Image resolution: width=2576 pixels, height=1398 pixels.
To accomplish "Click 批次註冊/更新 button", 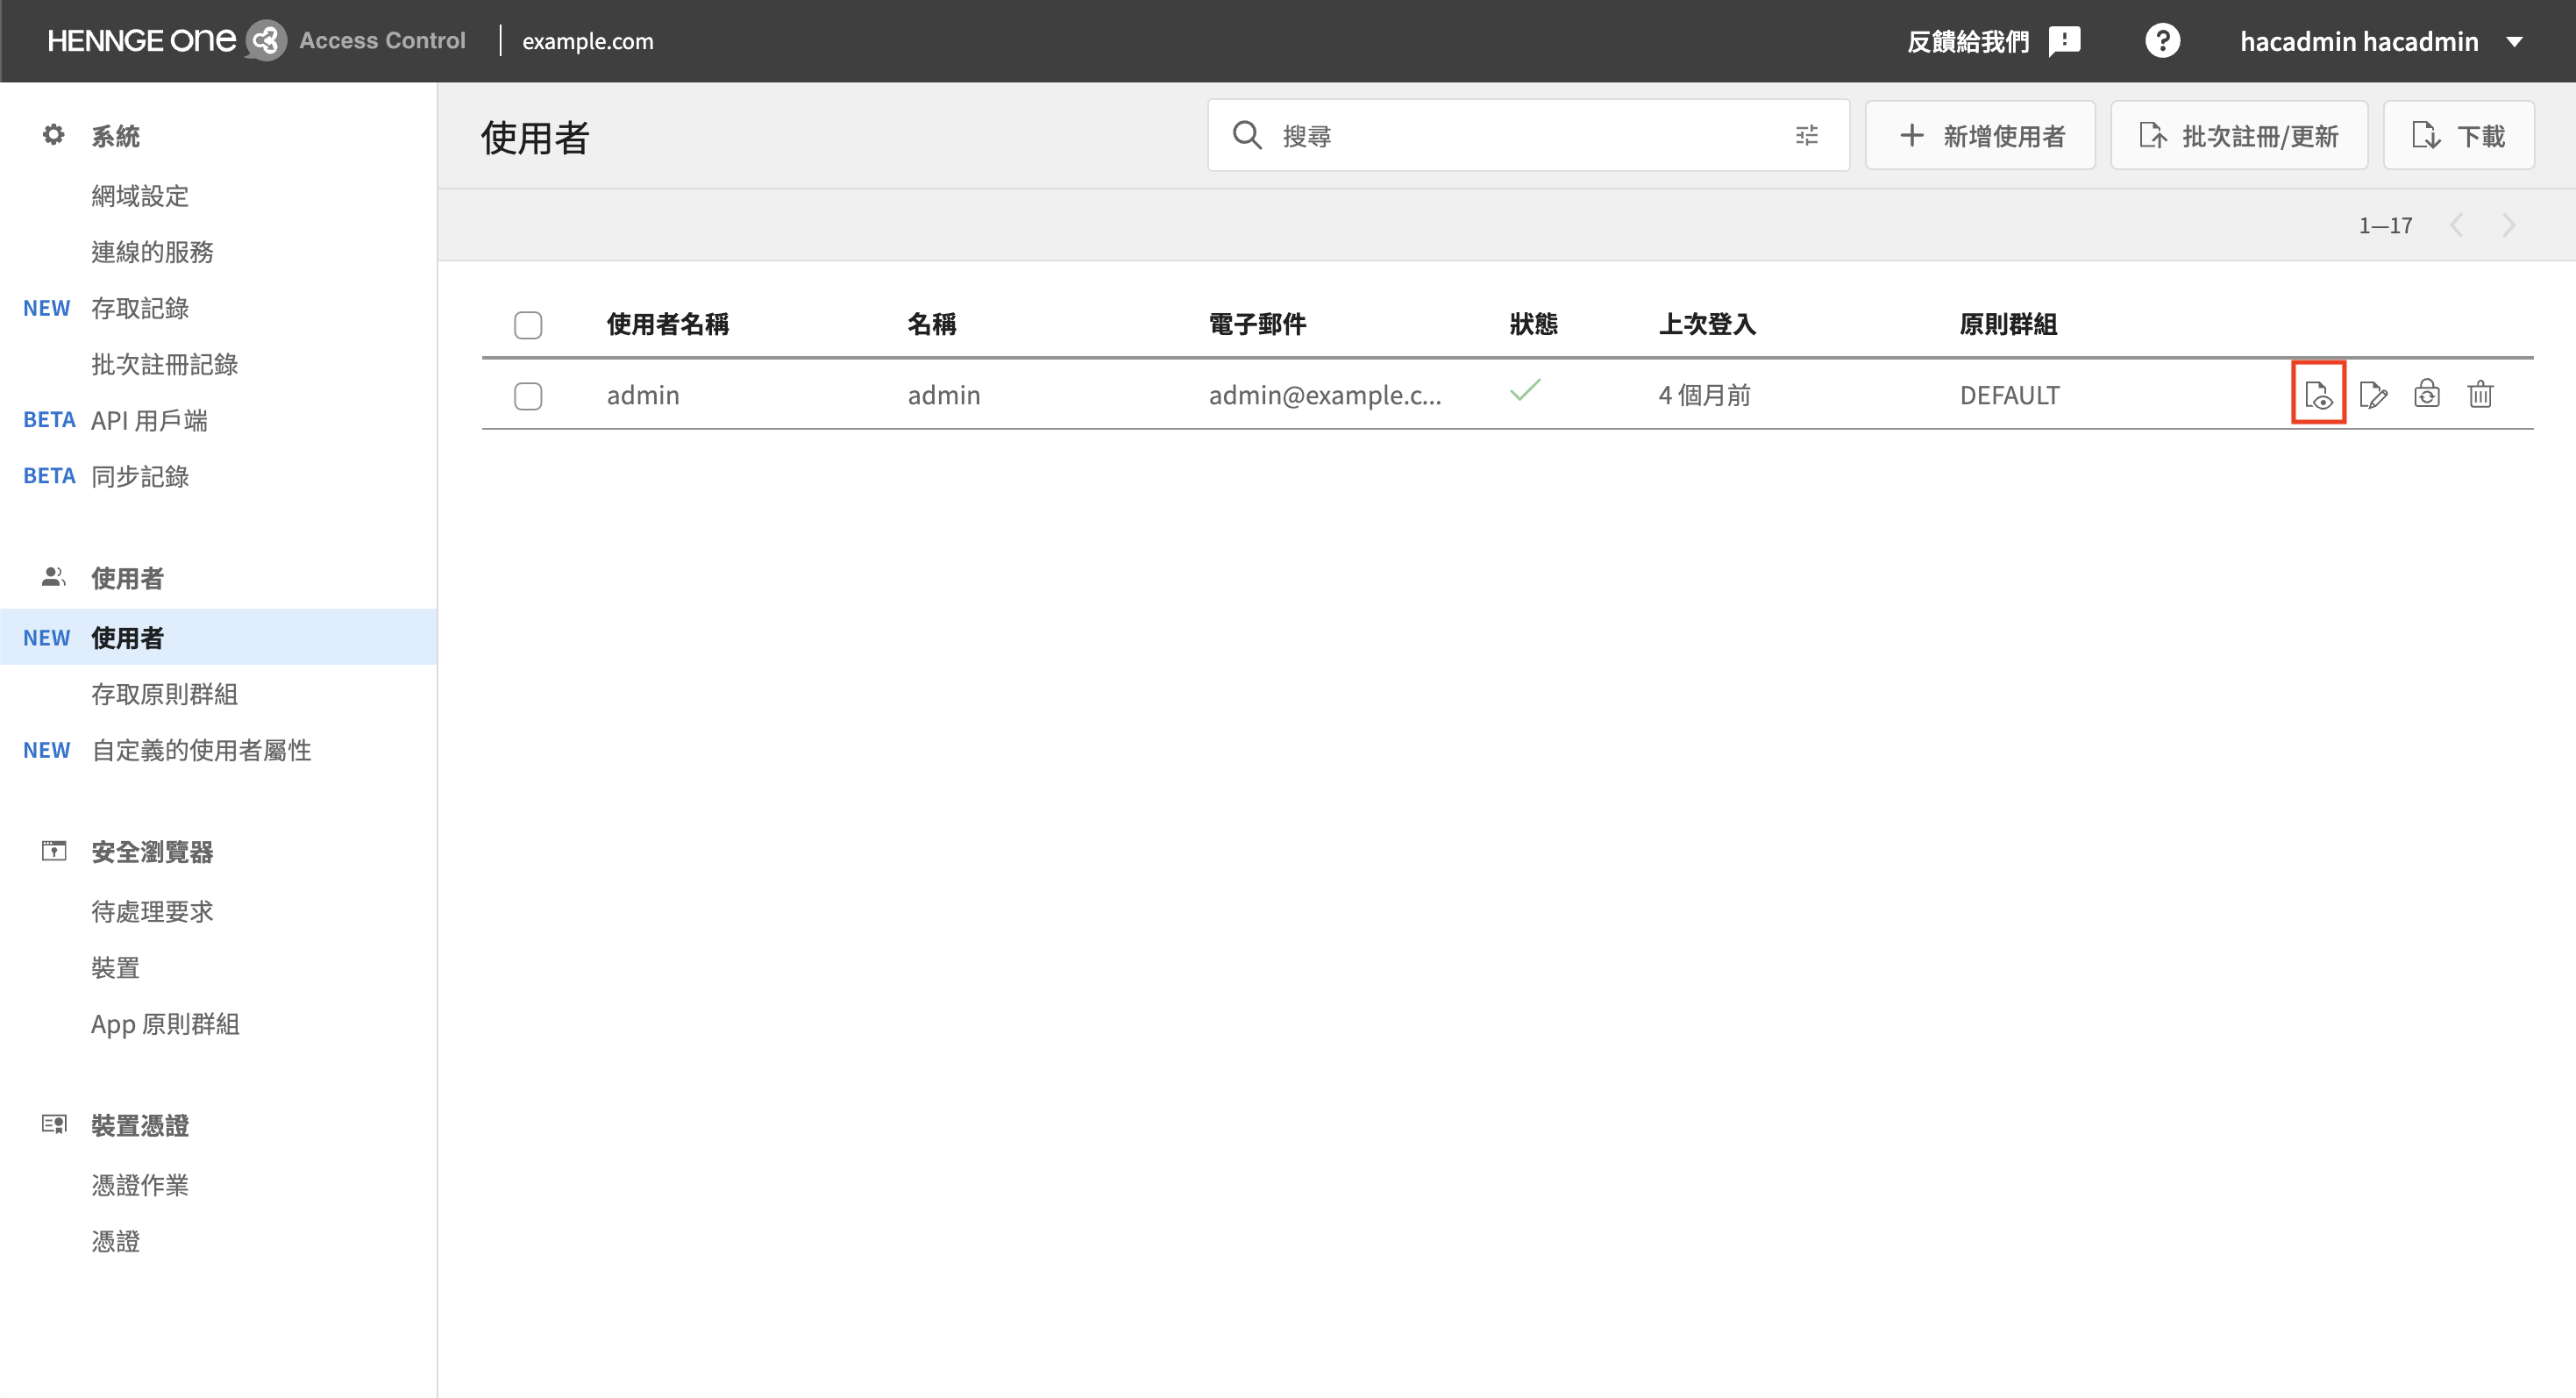I will [x=2239, y=135].
